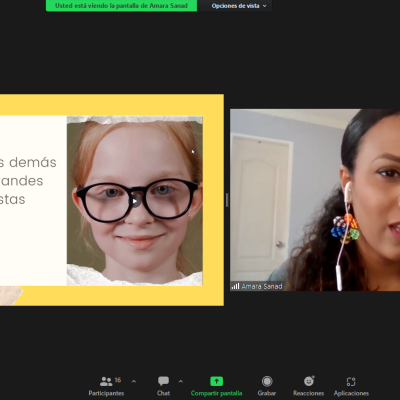Click the participant count number 16
Viewport: 400px width, 400px height.
(118, 380)
